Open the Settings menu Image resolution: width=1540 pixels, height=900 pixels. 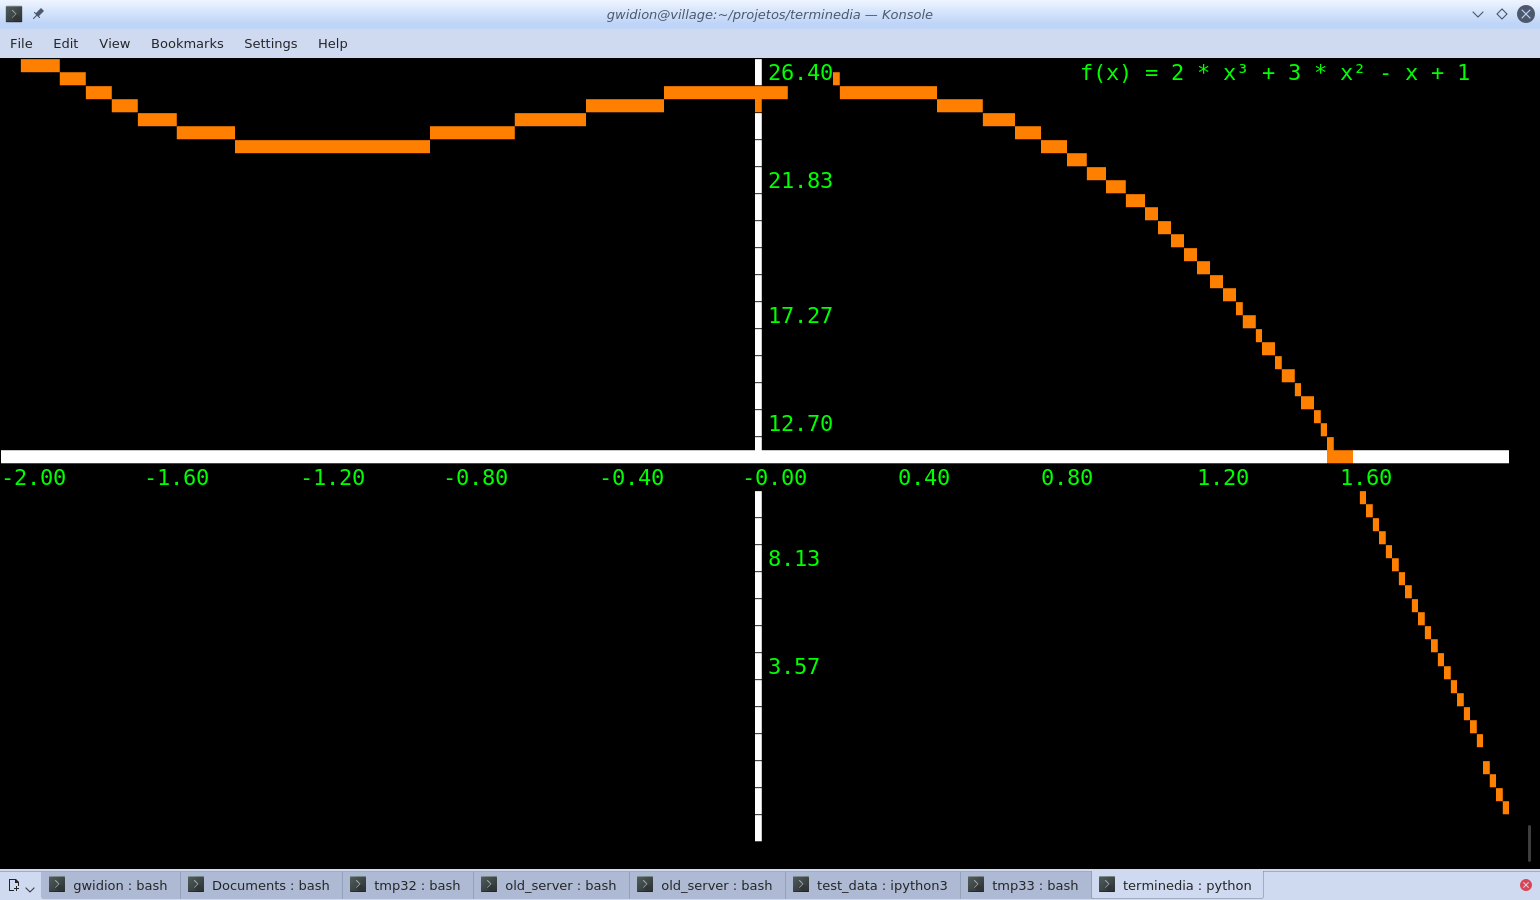pos(270,43)
